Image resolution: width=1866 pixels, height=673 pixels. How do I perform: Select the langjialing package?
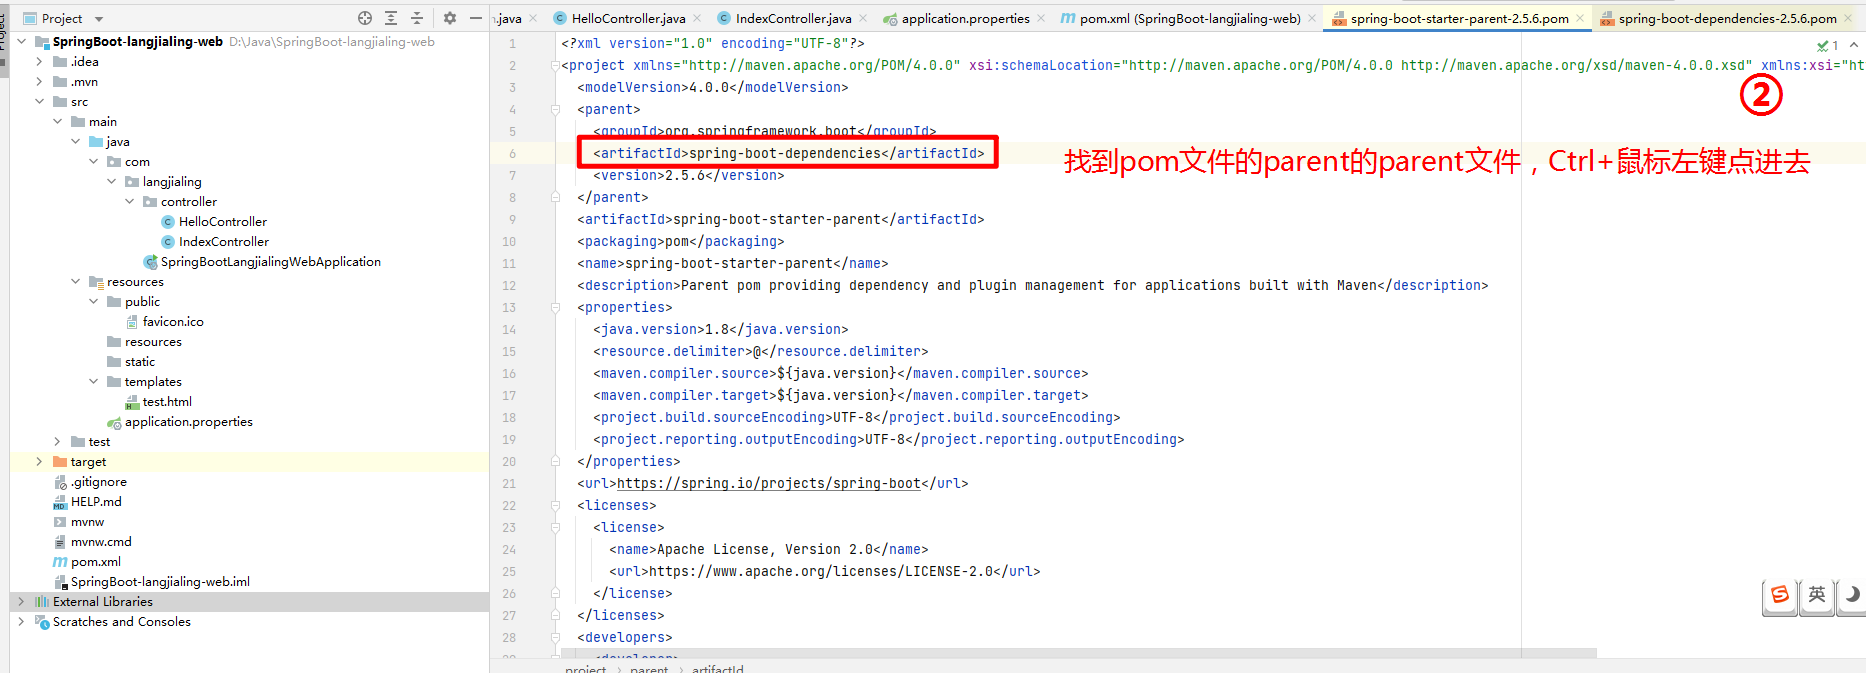pos(171,182)
